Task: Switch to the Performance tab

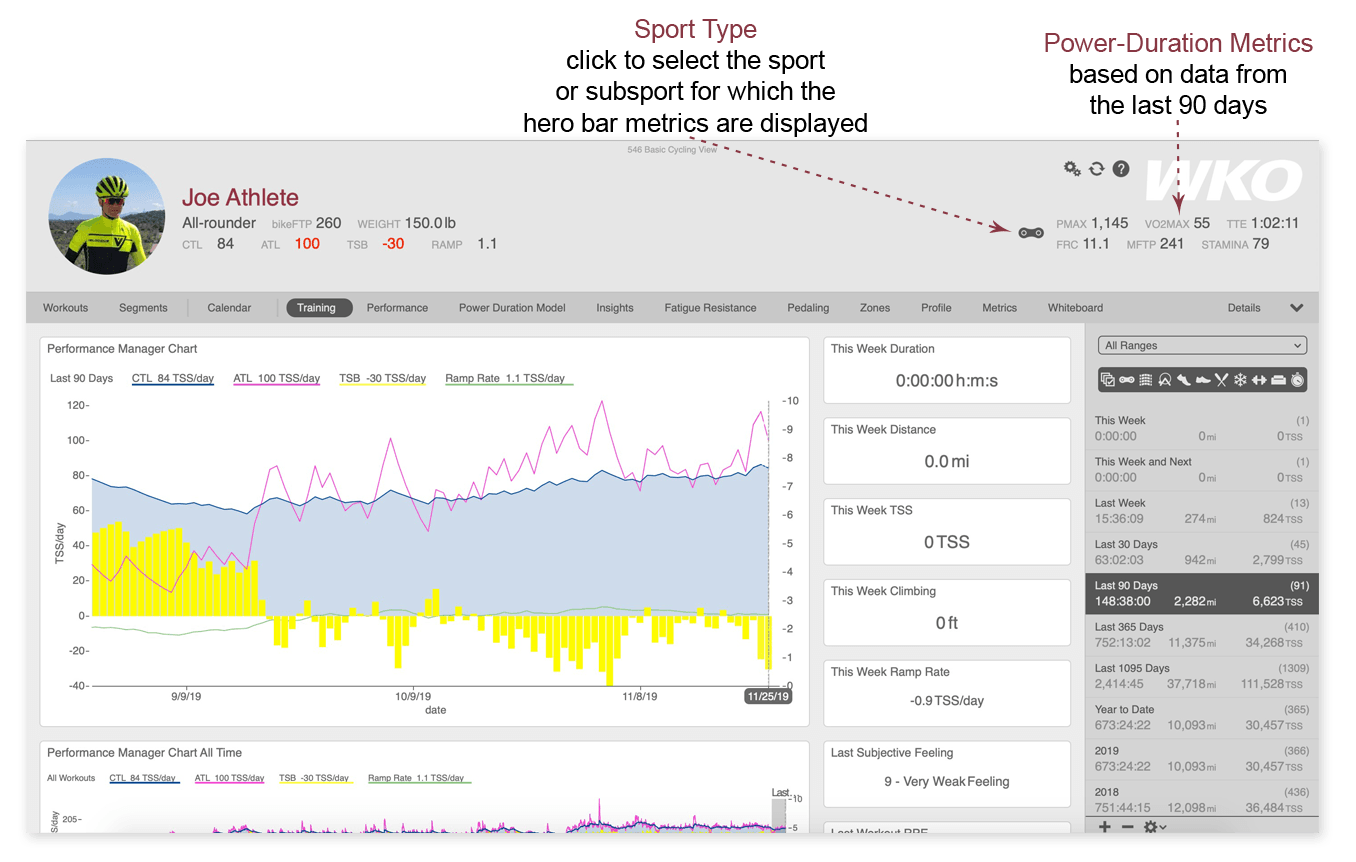Action: pyautogui.click(x=397, y=308)
